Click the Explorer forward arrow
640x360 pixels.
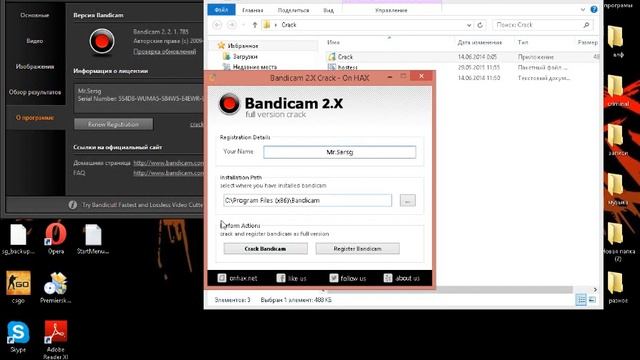coord(231,25)
